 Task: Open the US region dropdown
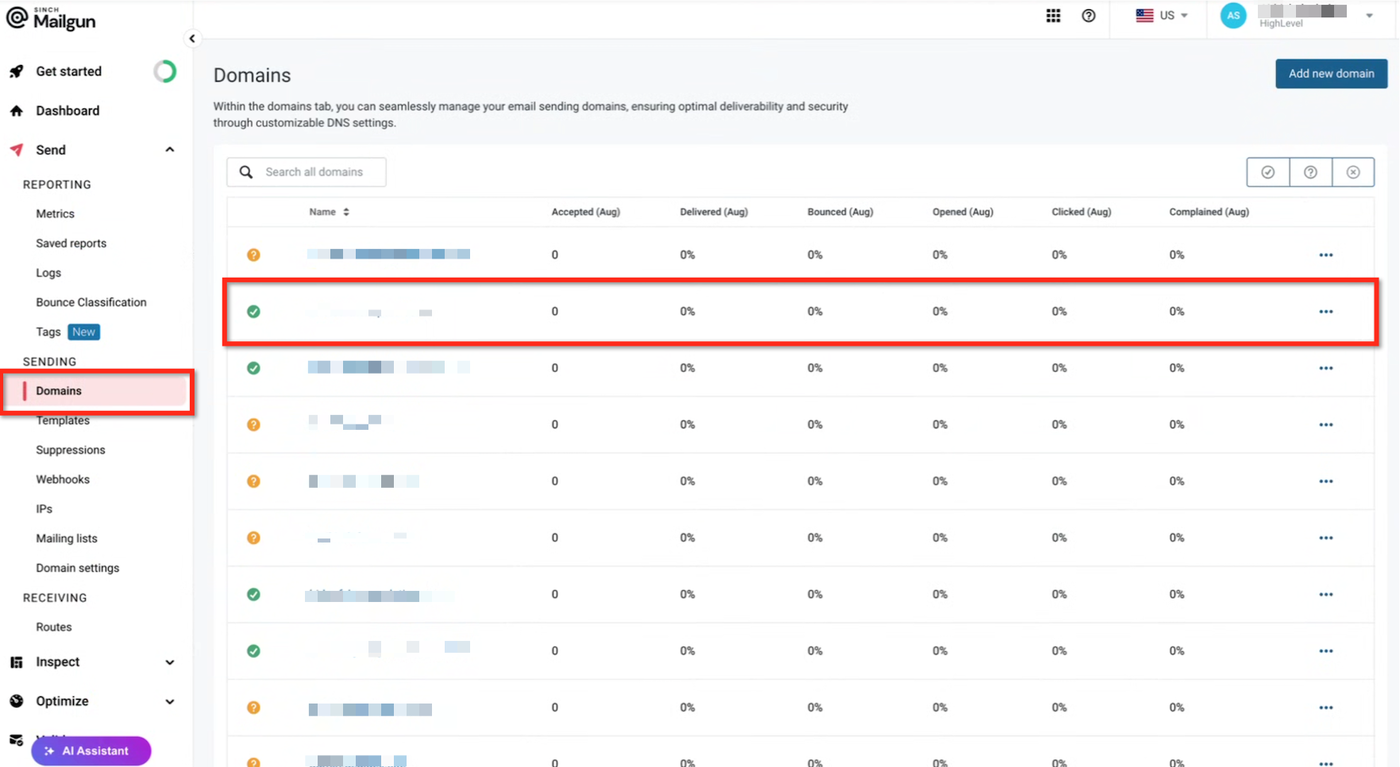[1162, 16]
